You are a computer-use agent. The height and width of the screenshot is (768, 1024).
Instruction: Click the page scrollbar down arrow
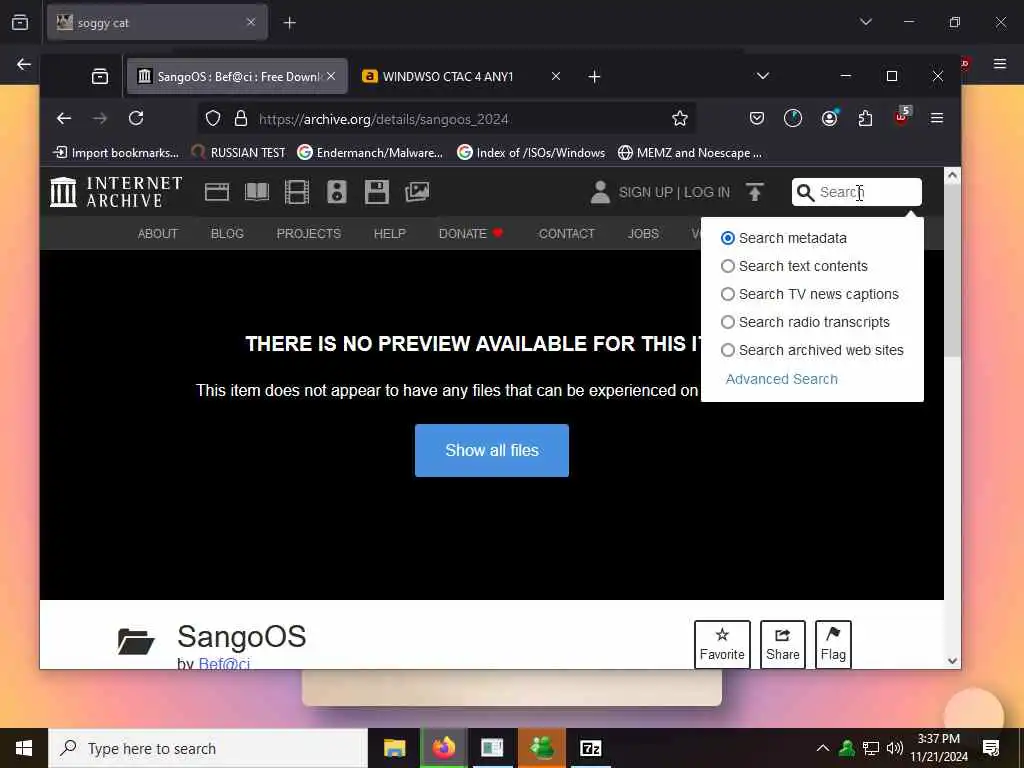pyautogui.click(x=952, y=661)
